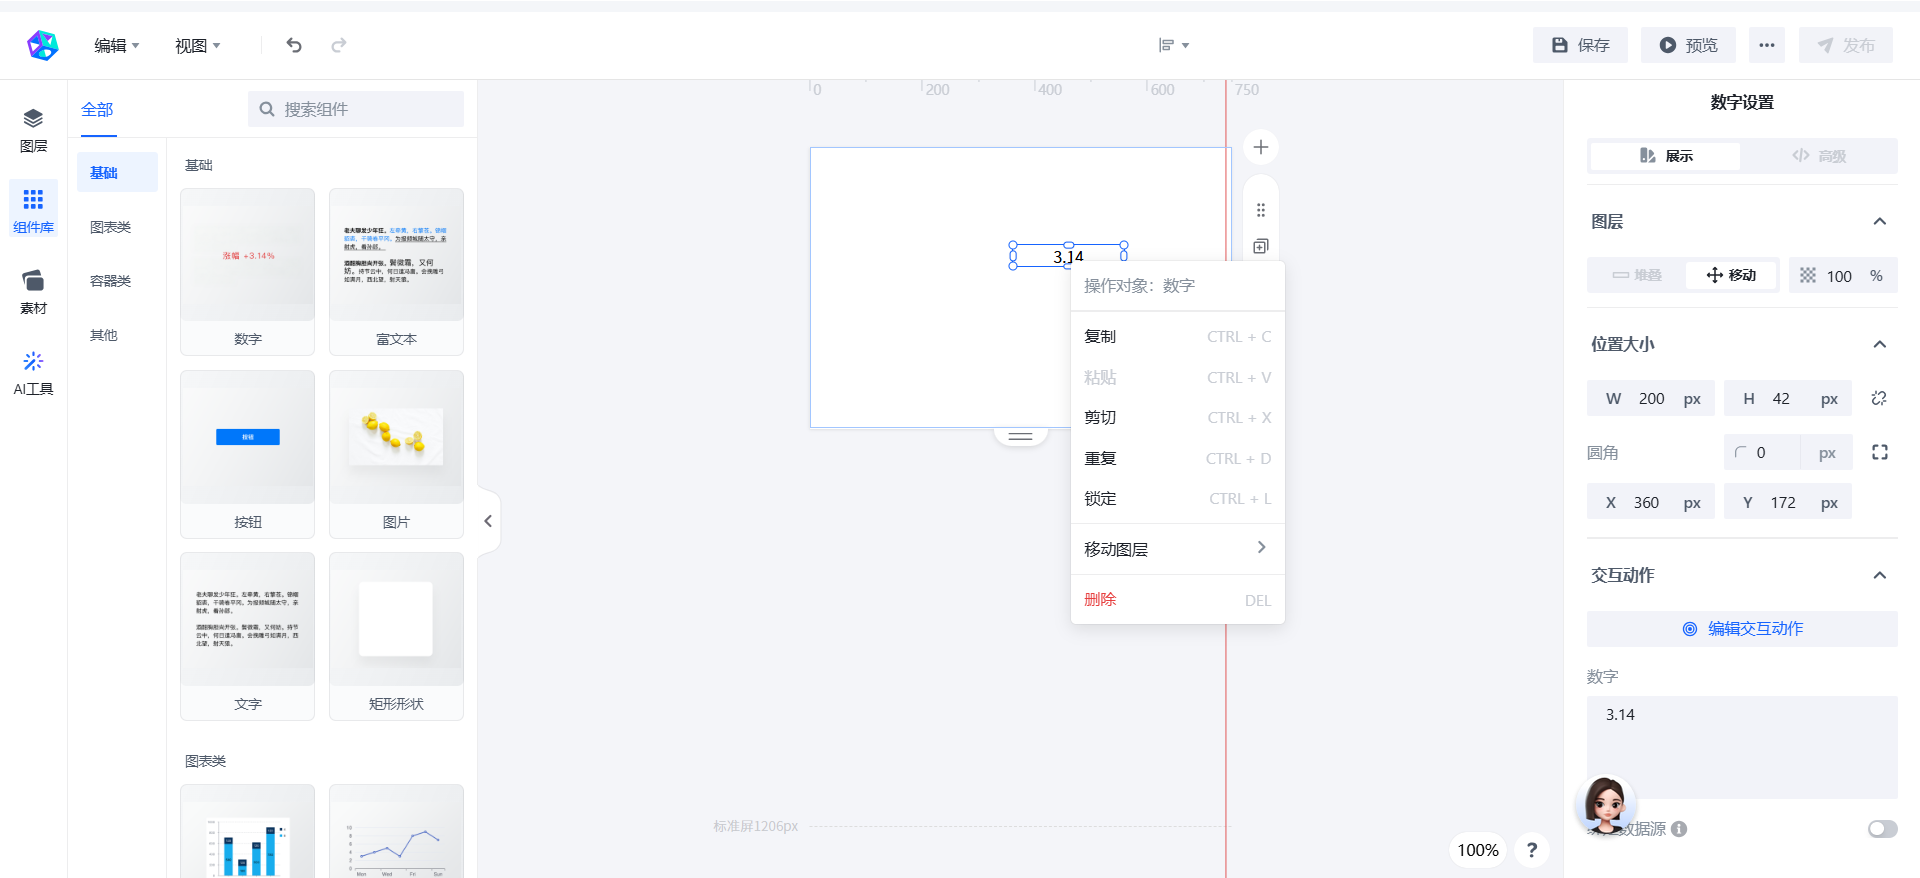
Task: Toggle the 数据源 switch
Action: click(x=1883, y=829)
